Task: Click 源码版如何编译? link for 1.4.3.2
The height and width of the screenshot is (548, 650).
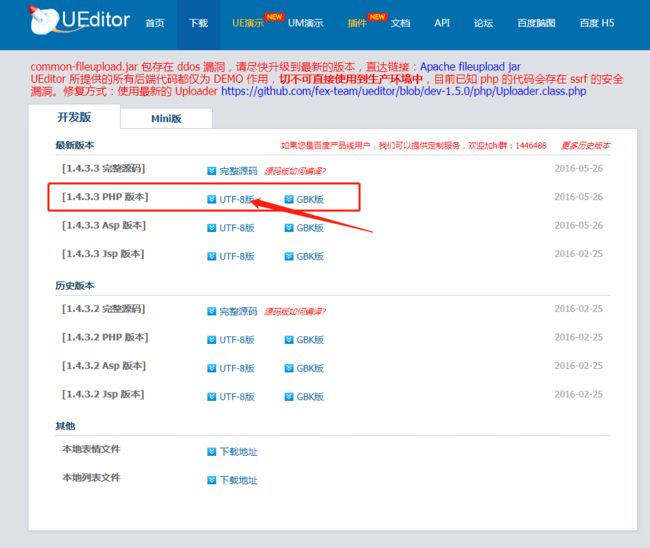Action: [x=295, y=312]
